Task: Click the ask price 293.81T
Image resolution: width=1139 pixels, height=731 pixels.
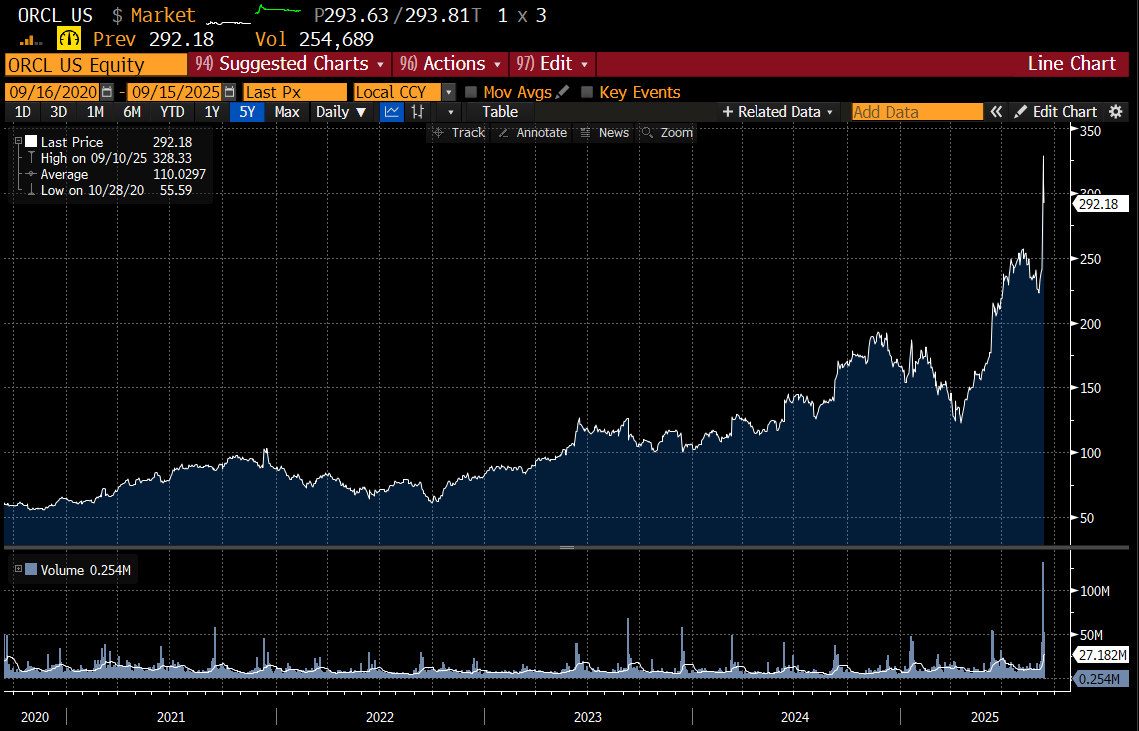Action: click(x=443, y=15)
